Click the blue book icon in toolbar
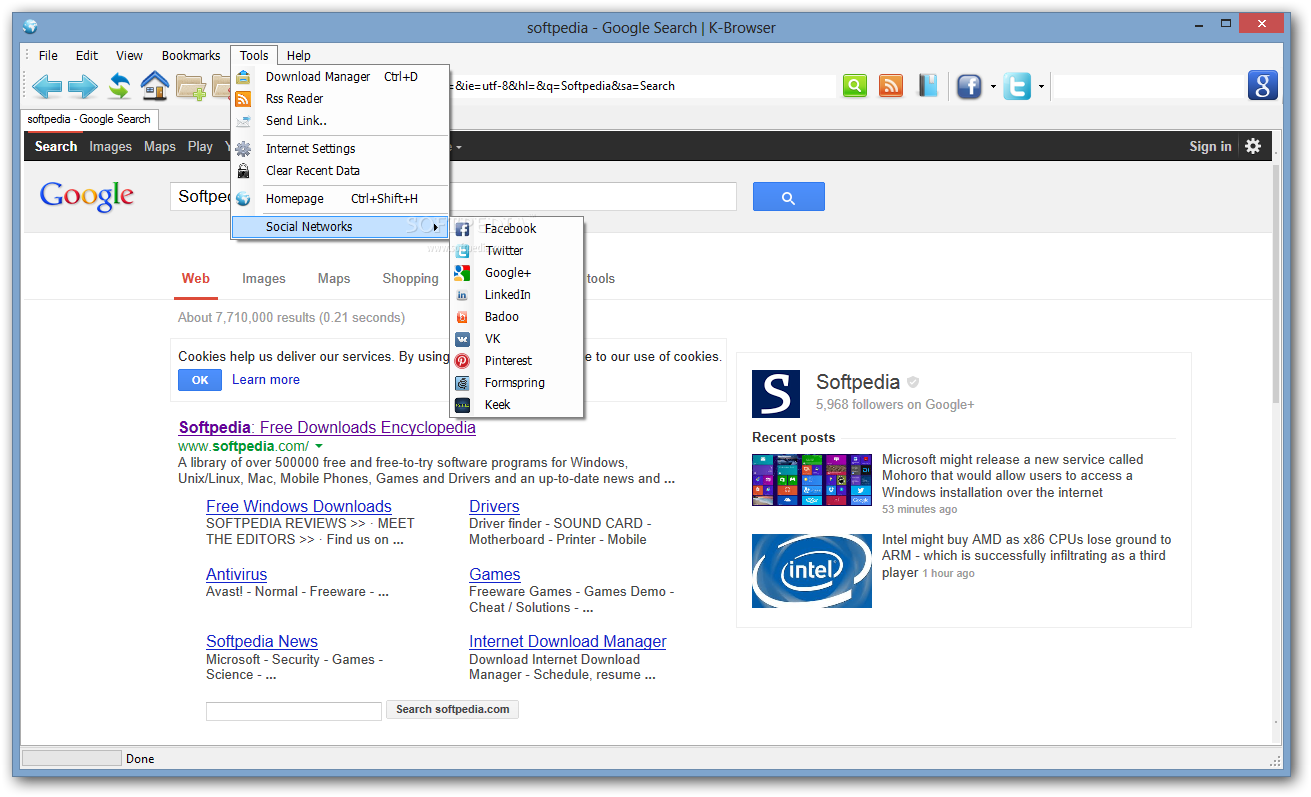1311x797 pixels. pos(929,86)
